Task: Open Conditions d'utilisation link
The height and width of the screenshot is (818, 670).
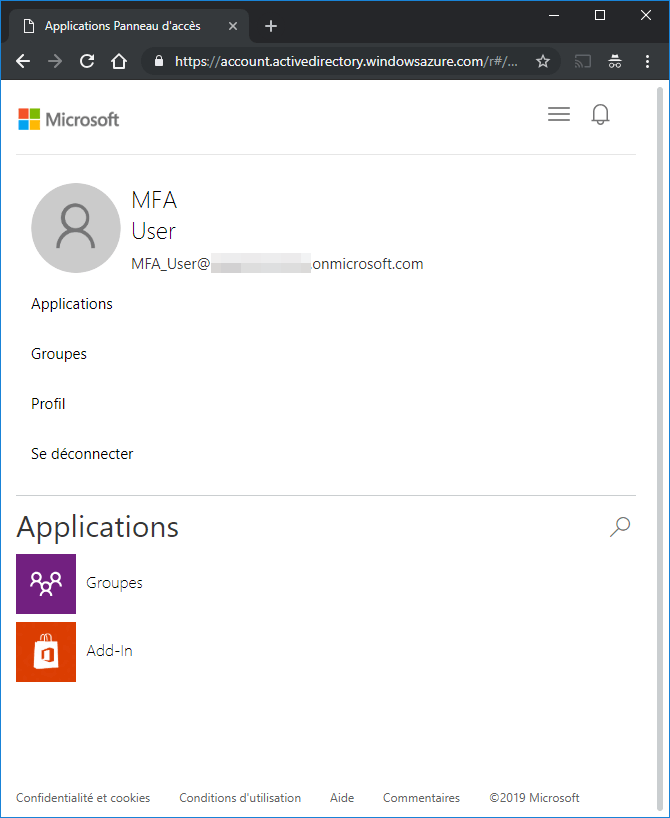Action: pyautogui.click(x=240, y=798)
